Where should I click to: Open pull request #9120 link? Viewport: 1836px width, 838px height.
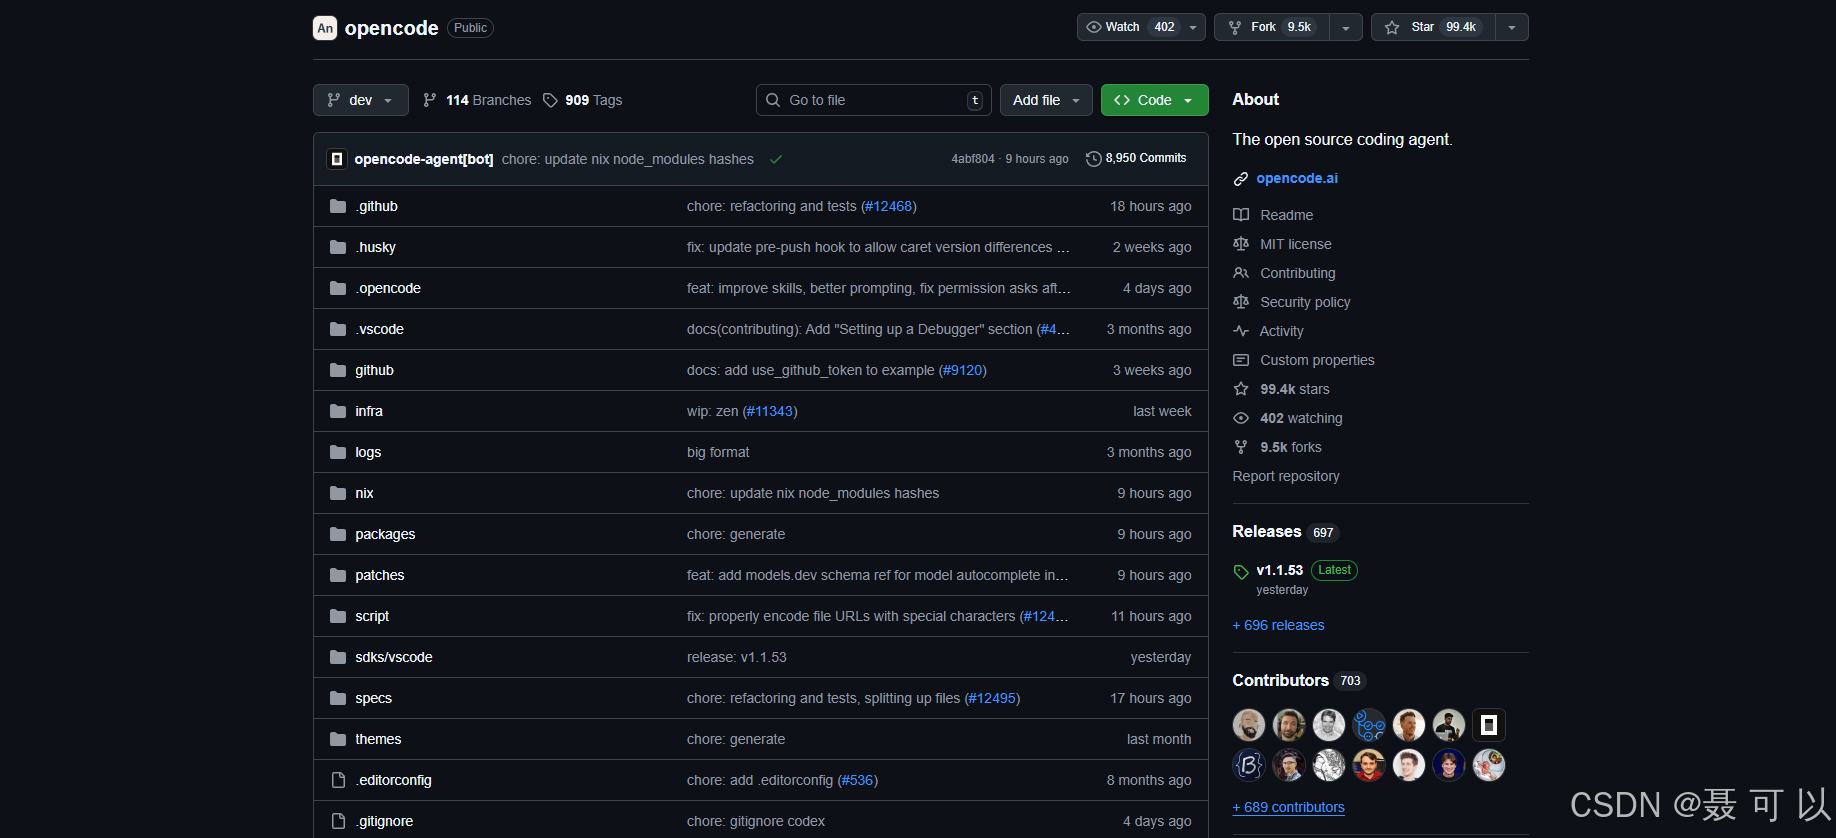pos(962,370)
